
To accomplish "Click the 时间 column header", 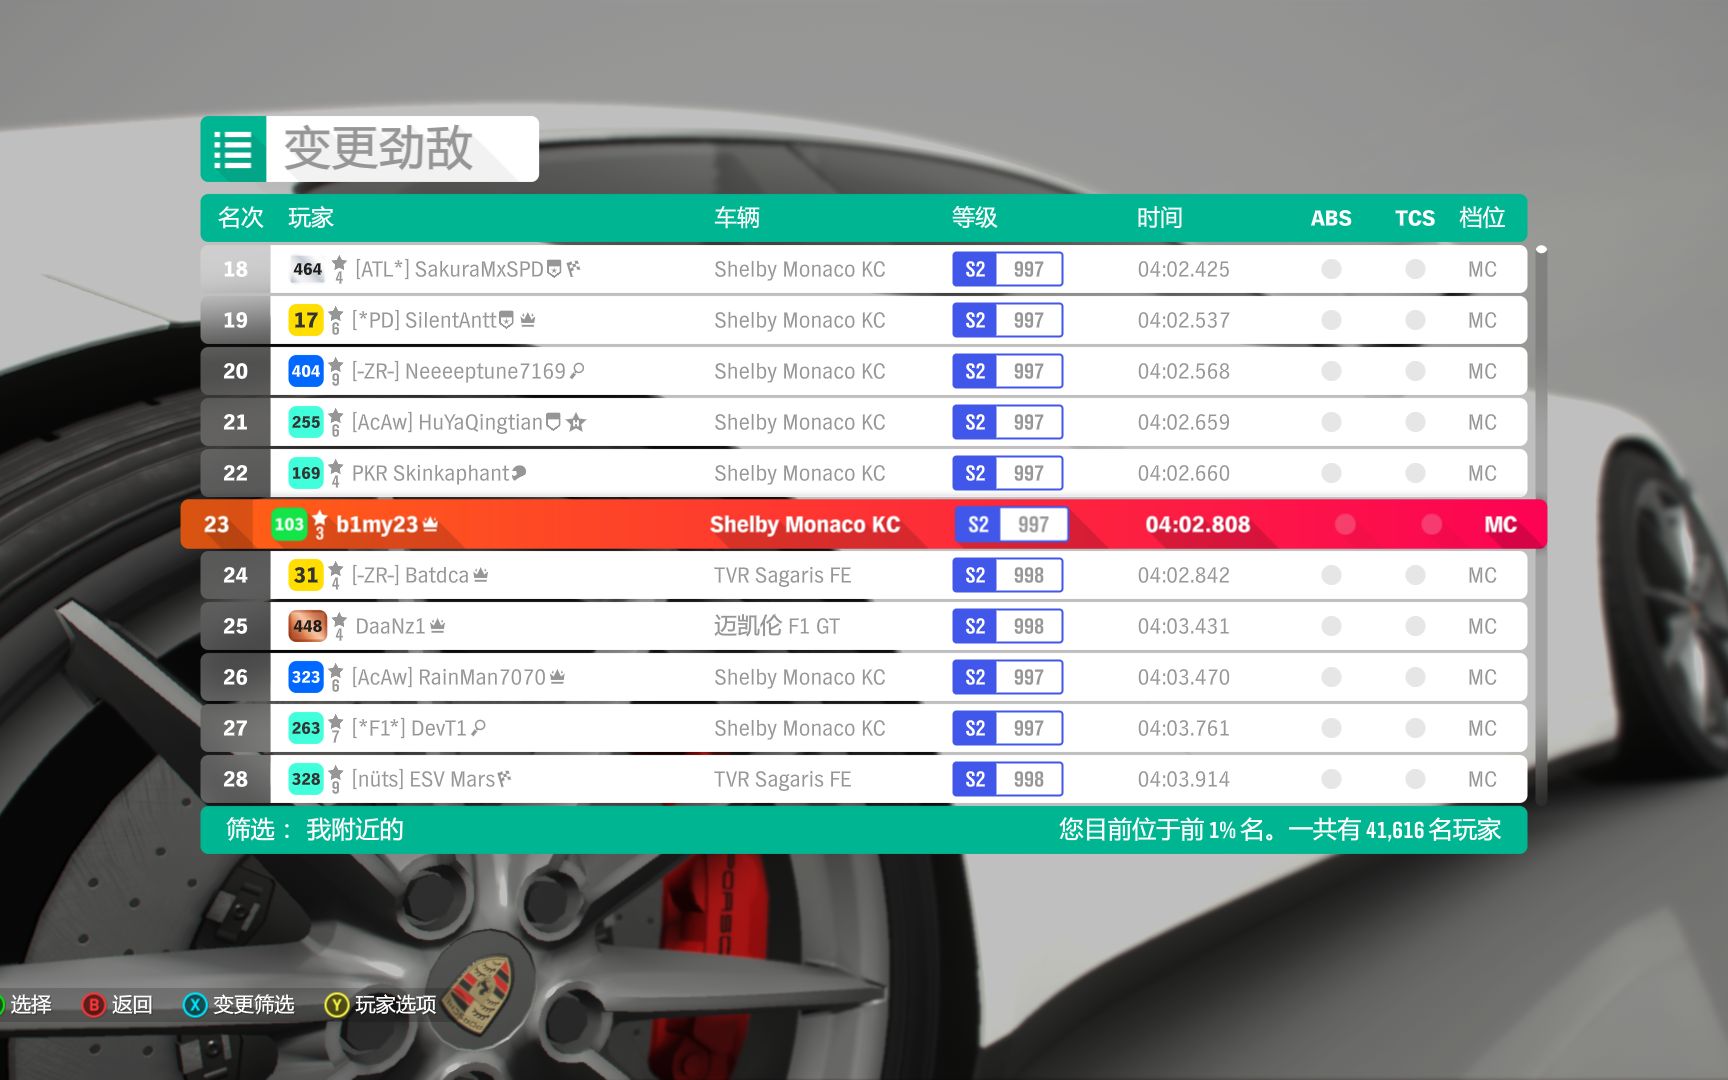I will (1160, 218).
